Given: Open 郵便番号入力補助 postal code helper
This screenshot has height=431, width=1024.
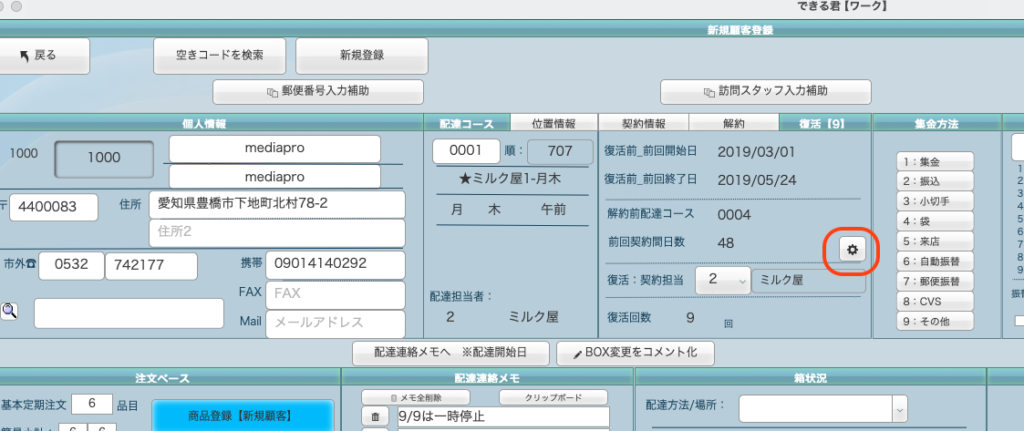Looking at the screenshot, I should pos(317,91).
